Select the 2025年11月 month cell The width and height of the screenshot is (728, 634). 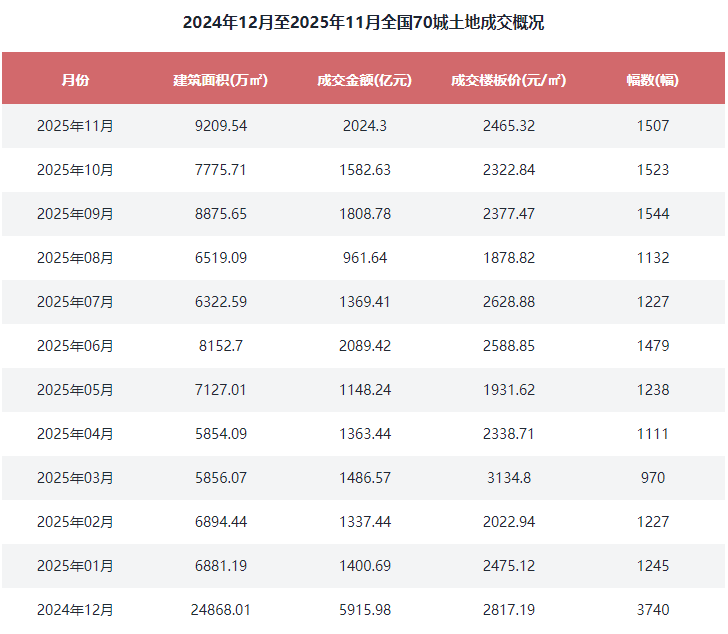coord(75,126)
